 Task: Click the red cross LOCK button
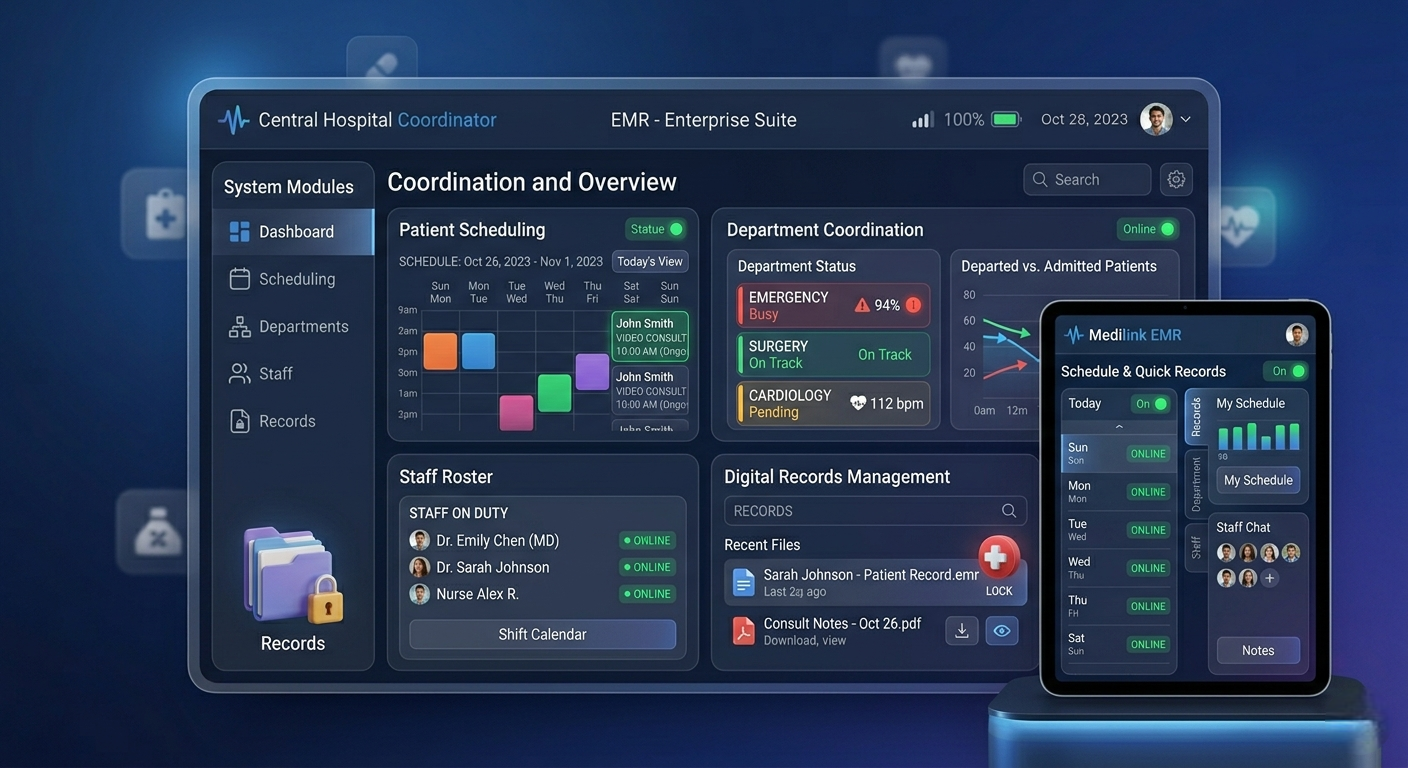point(998,557)
